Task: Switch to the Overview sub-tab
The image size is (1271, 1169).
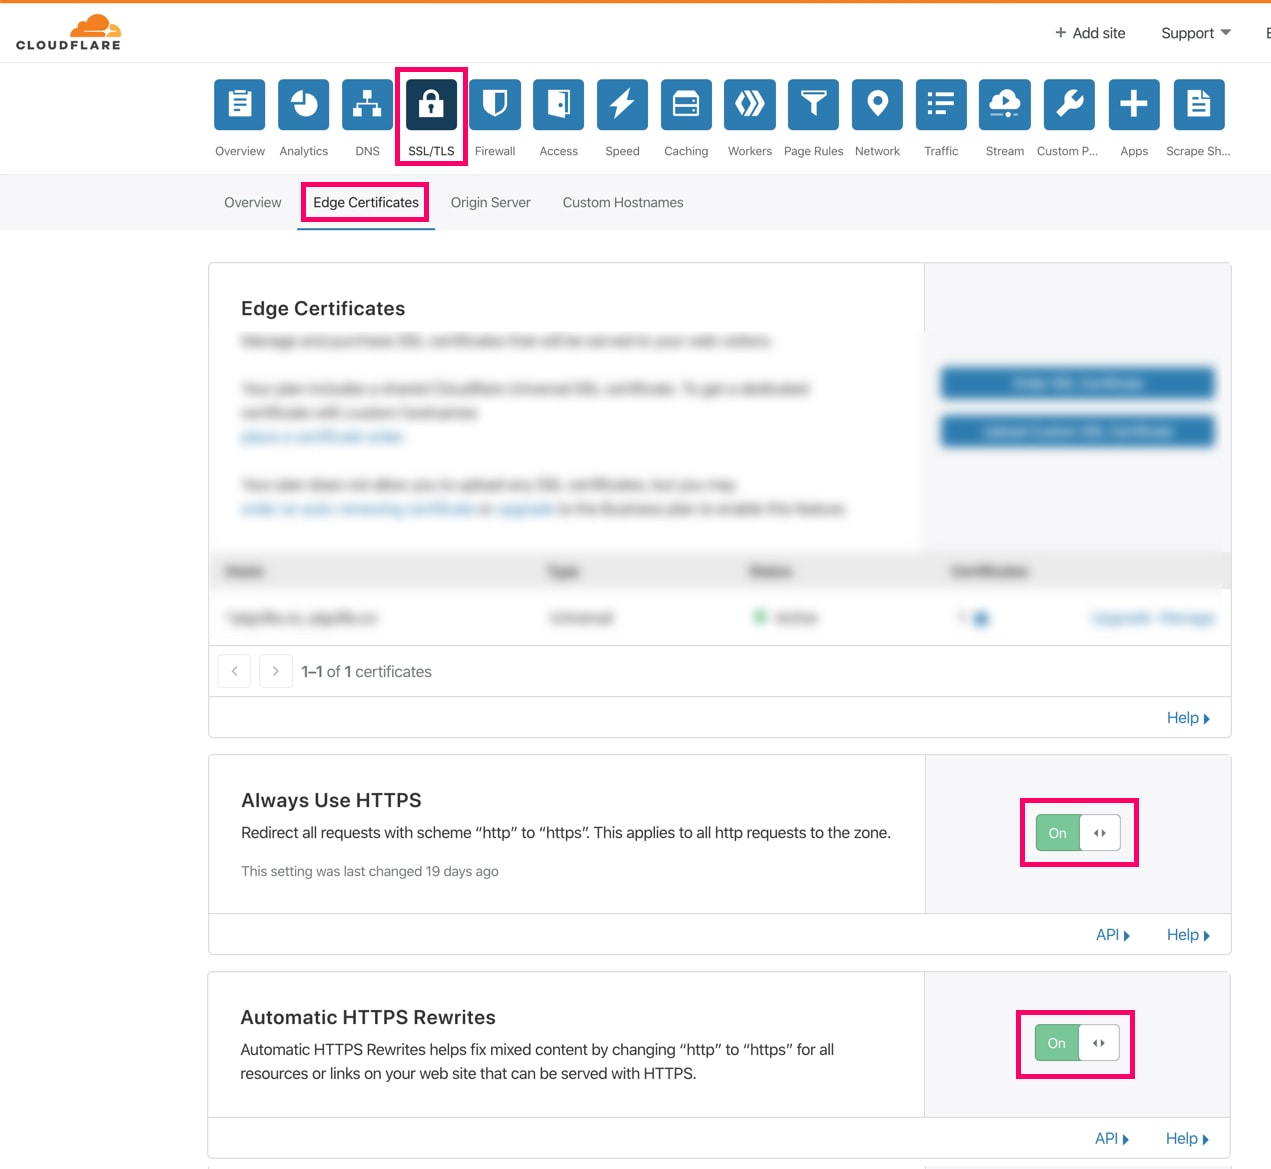Action: click(253, 202)
